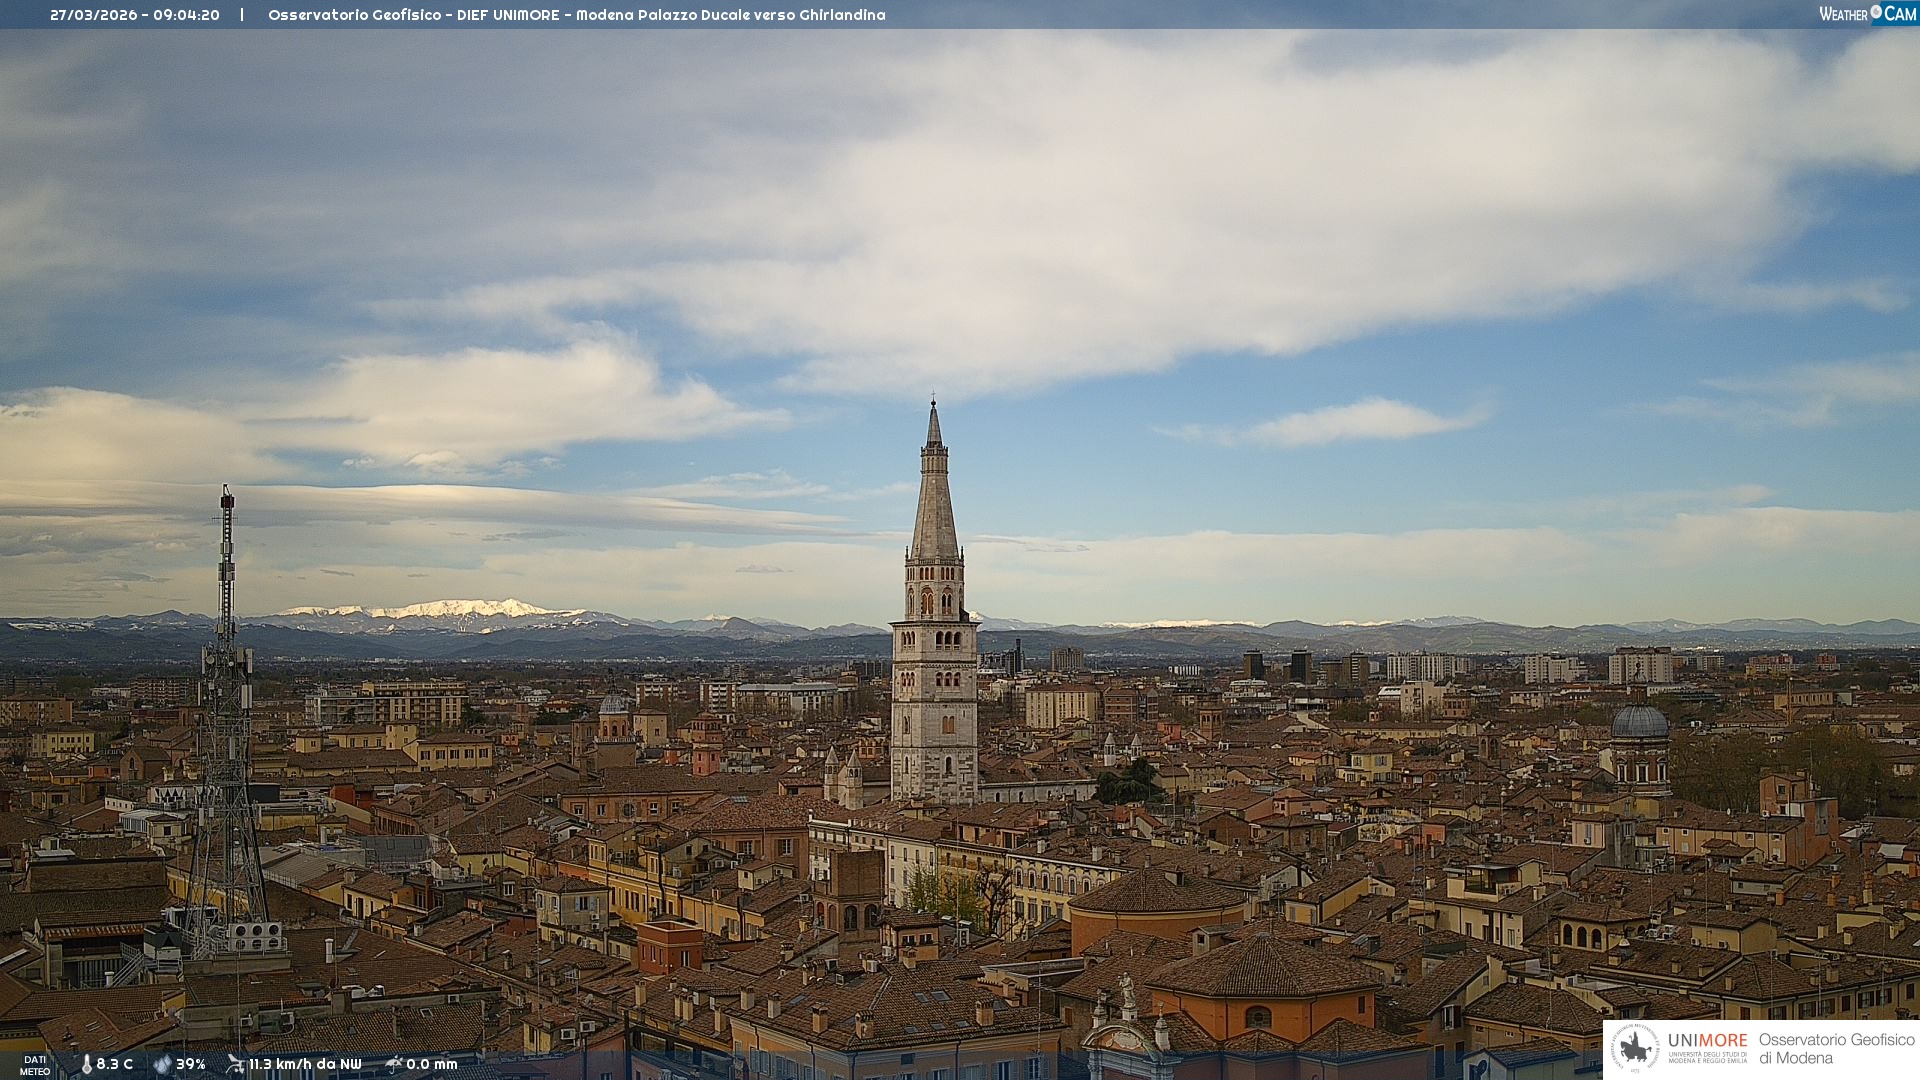Click Osservatorio Geofisico di Modena caption
Screen dimensions: 1920x1080
point(1836,1048)
